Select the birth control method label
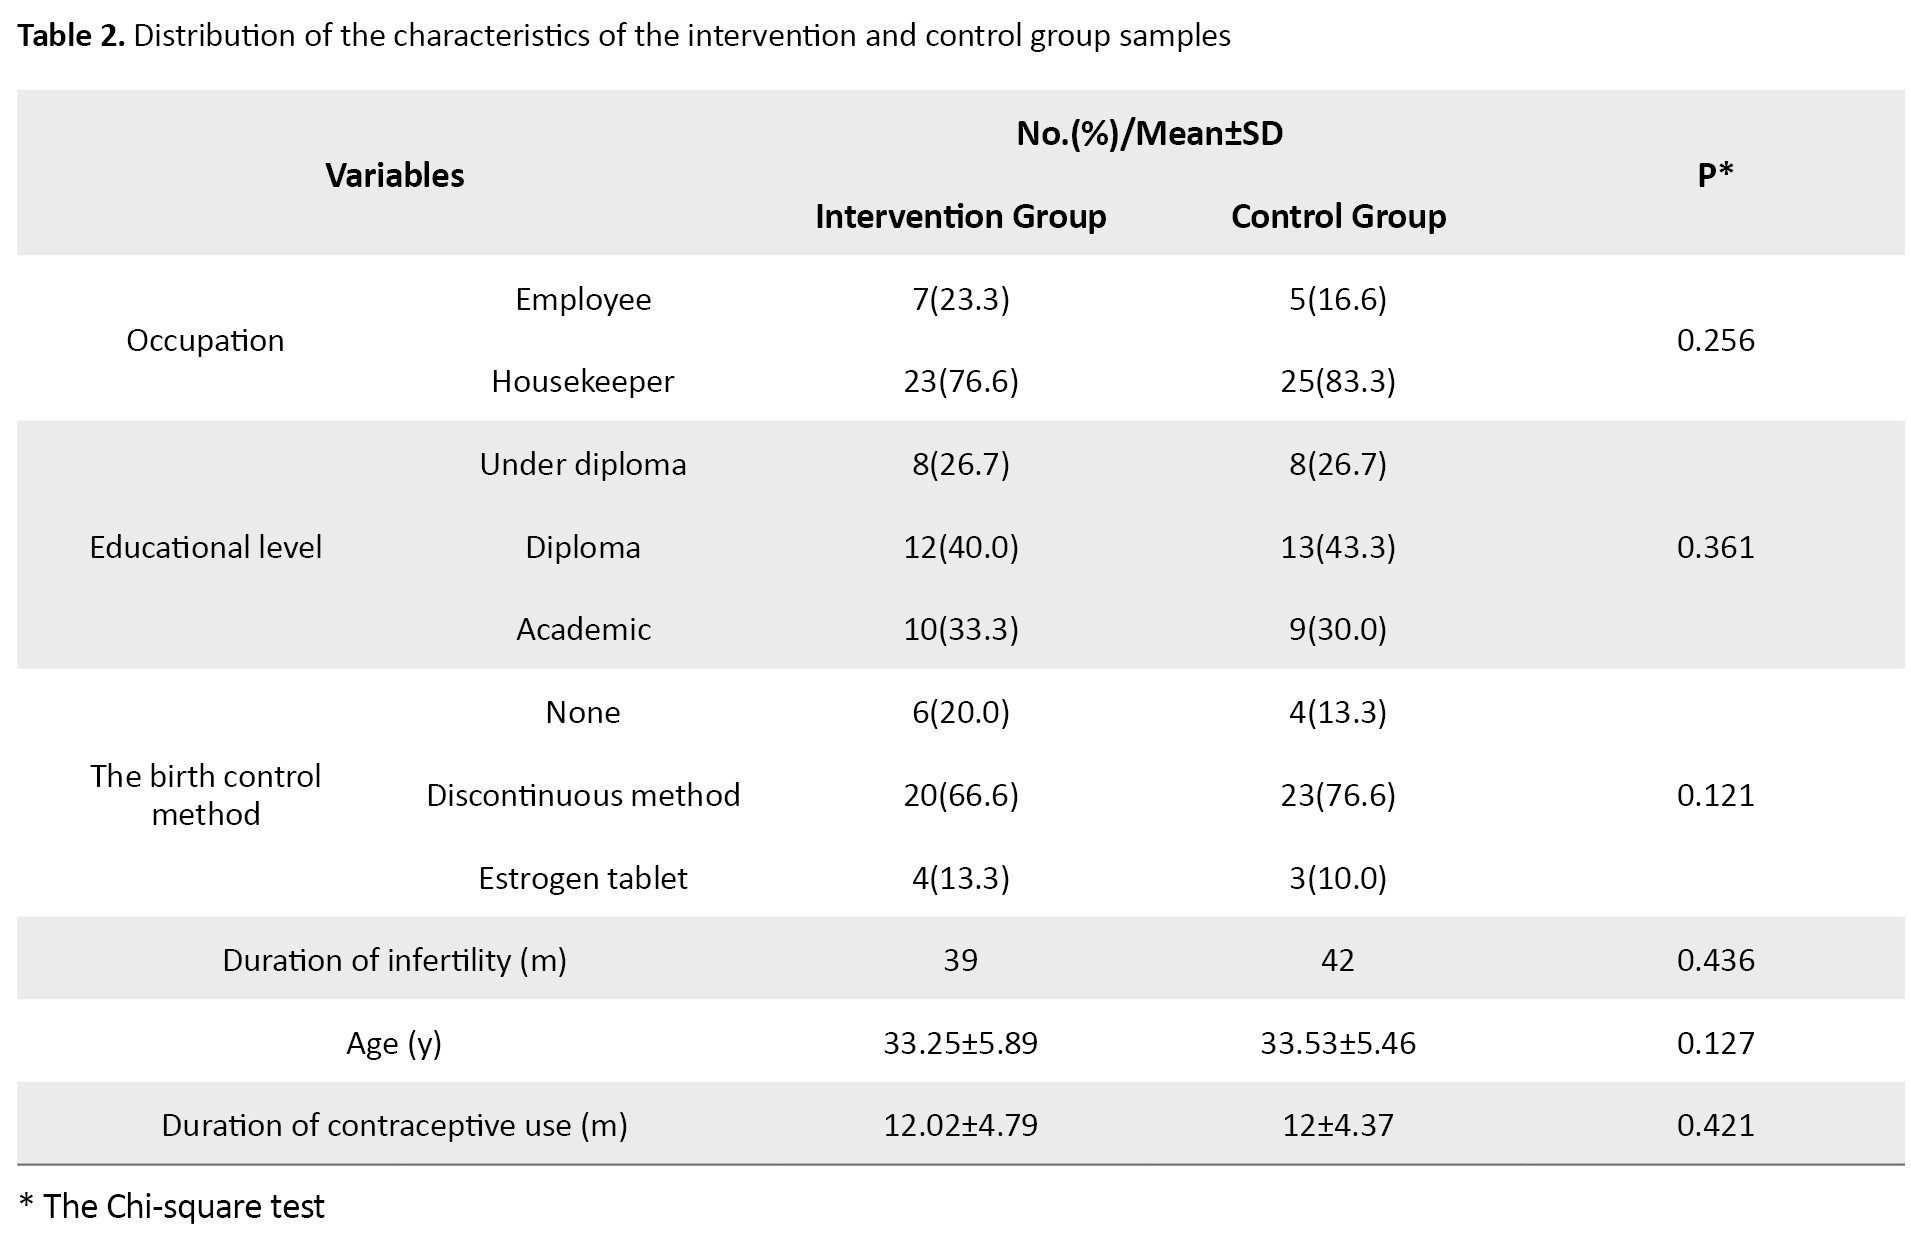 pos(205,794)
